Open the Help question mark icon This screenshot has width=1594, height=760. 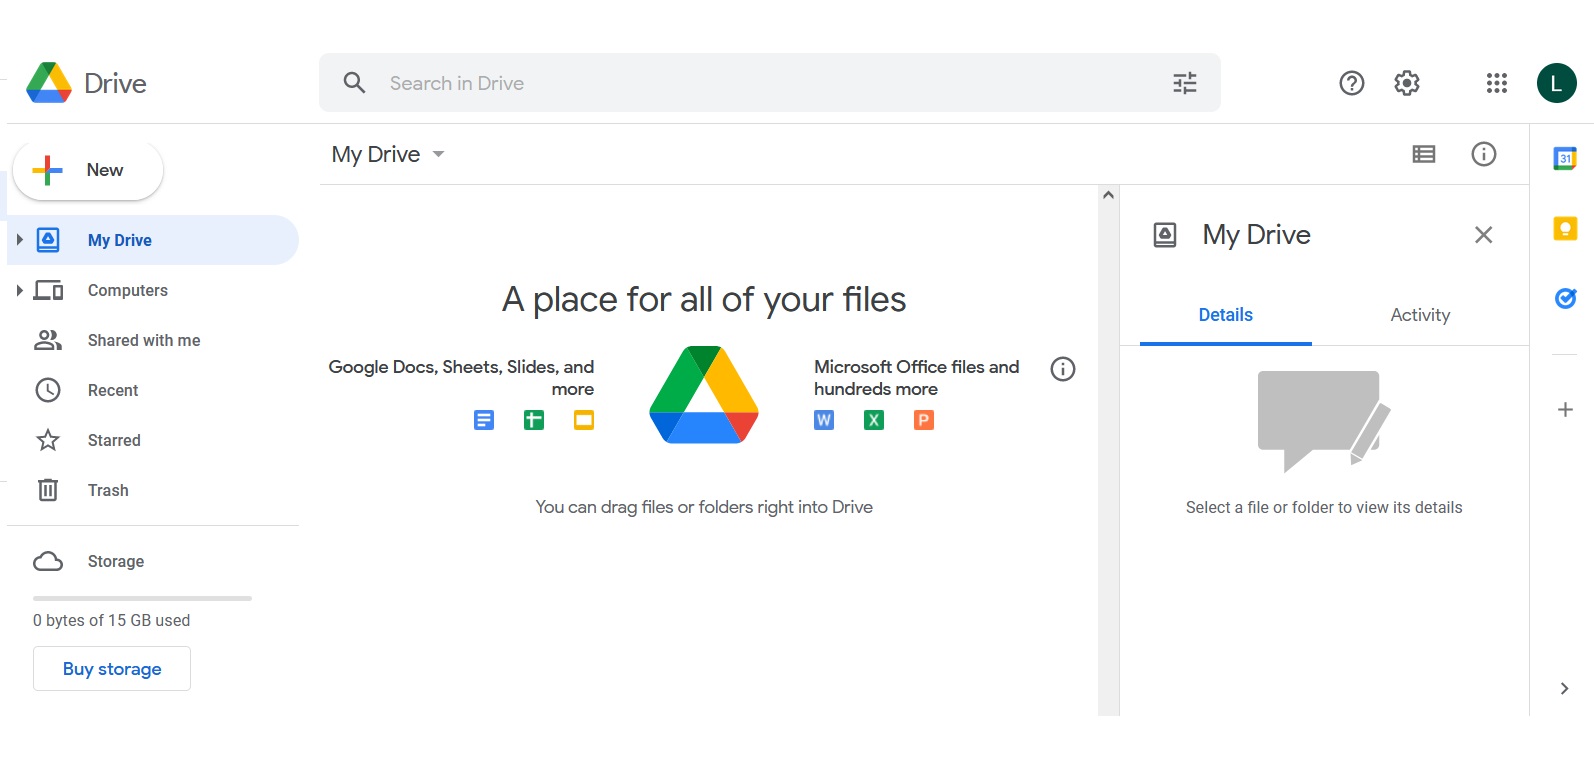(x=1352, y=83)
